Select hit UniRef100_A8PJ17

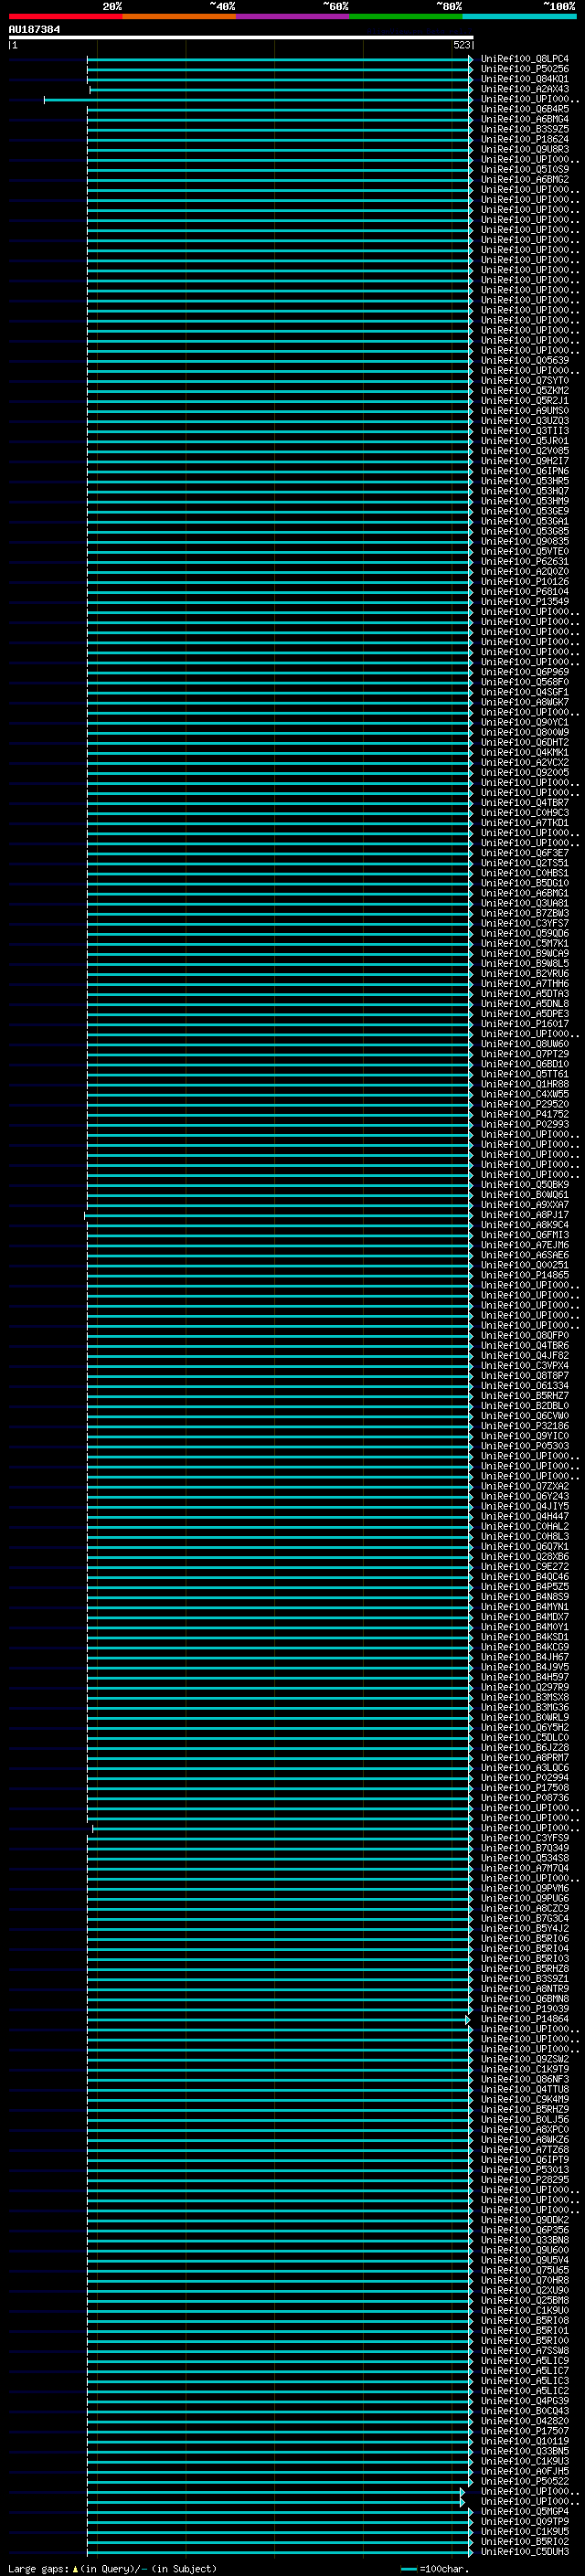[x=524, y=1214]
